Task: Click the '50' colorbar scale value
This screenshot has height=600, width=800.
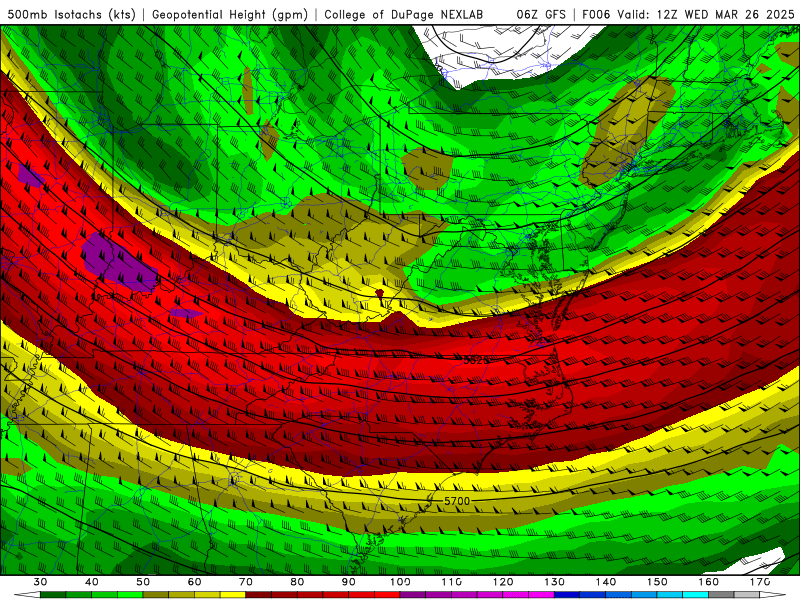Action: point(143,582)
